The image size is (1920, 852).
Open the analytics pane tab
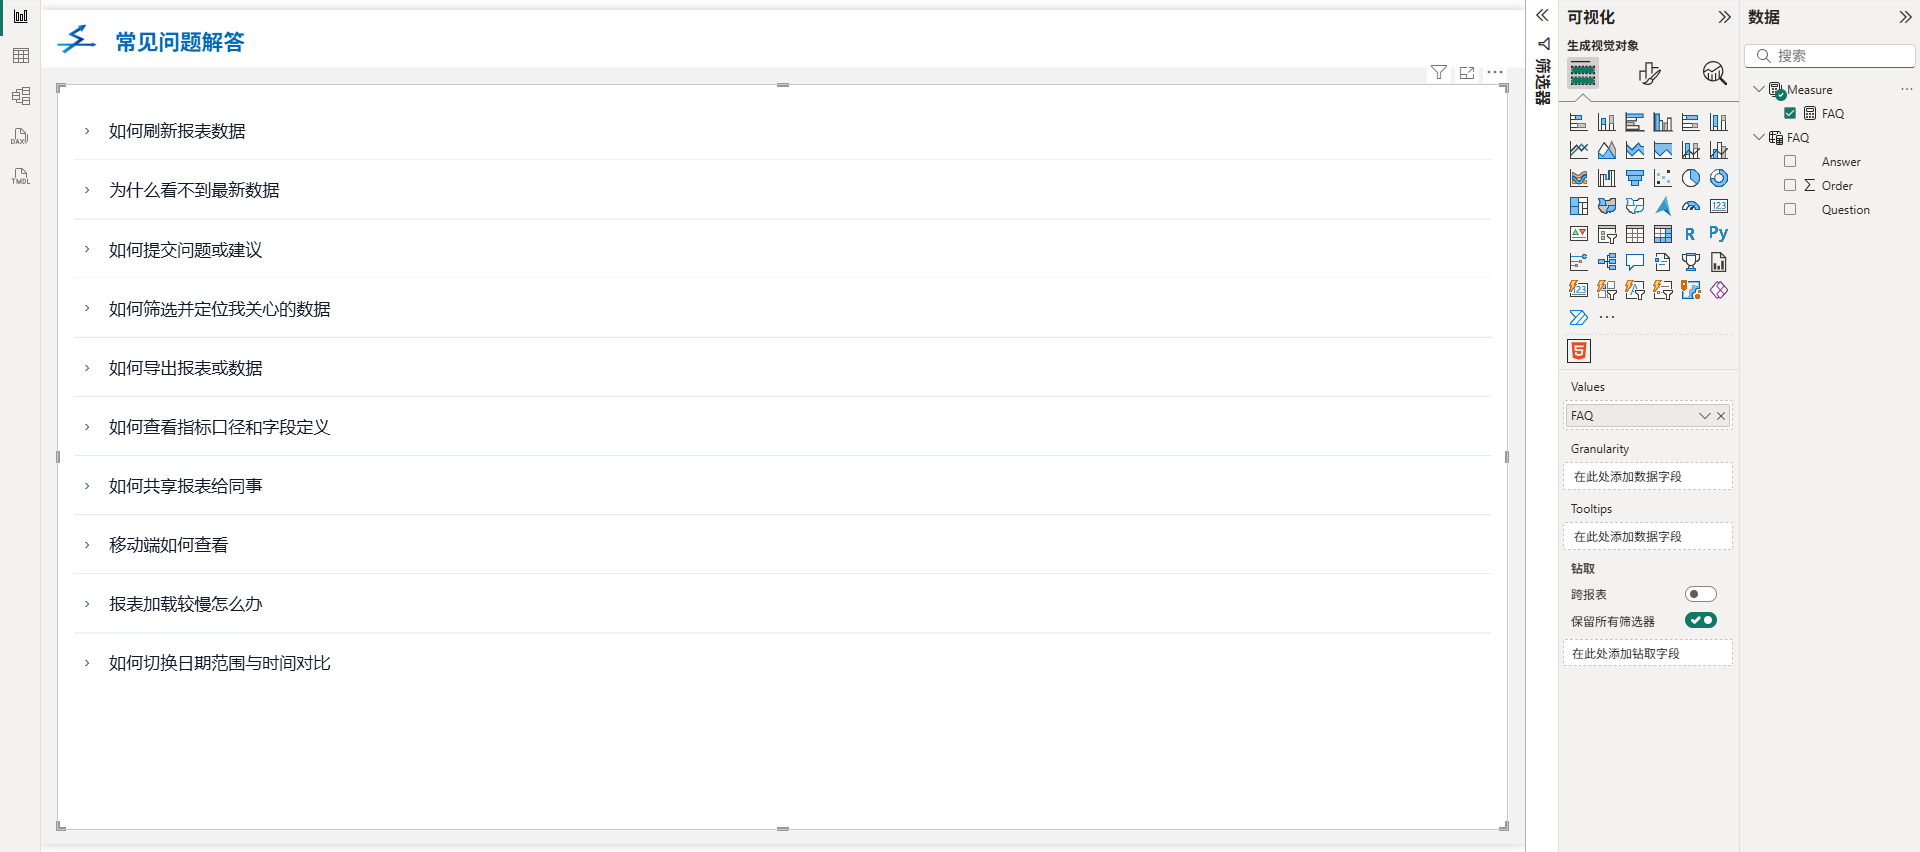tap(1714, 73)
